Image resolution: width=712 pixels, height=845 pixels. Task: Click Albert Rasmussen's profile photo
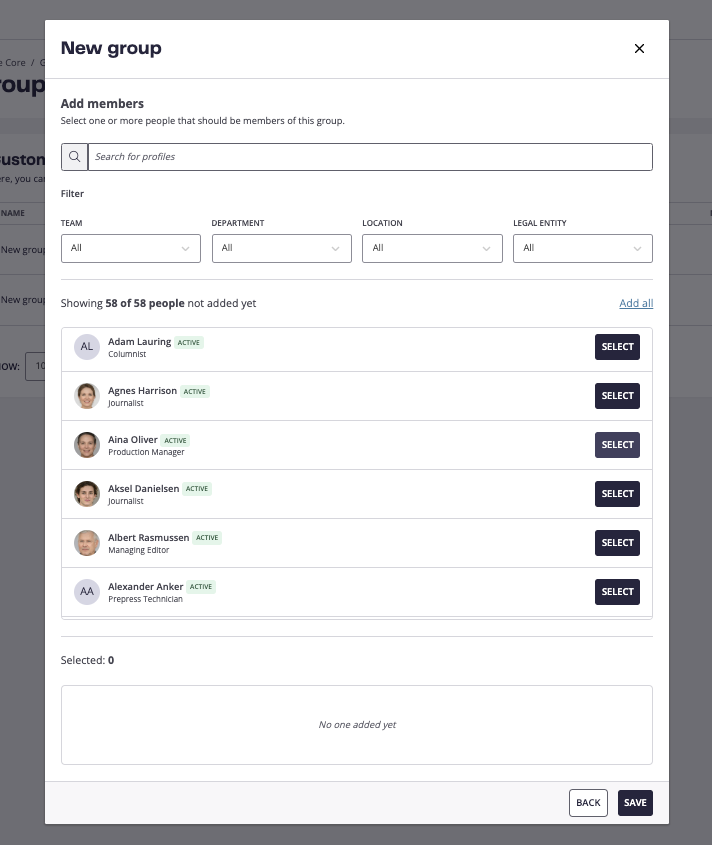point(87,543)
